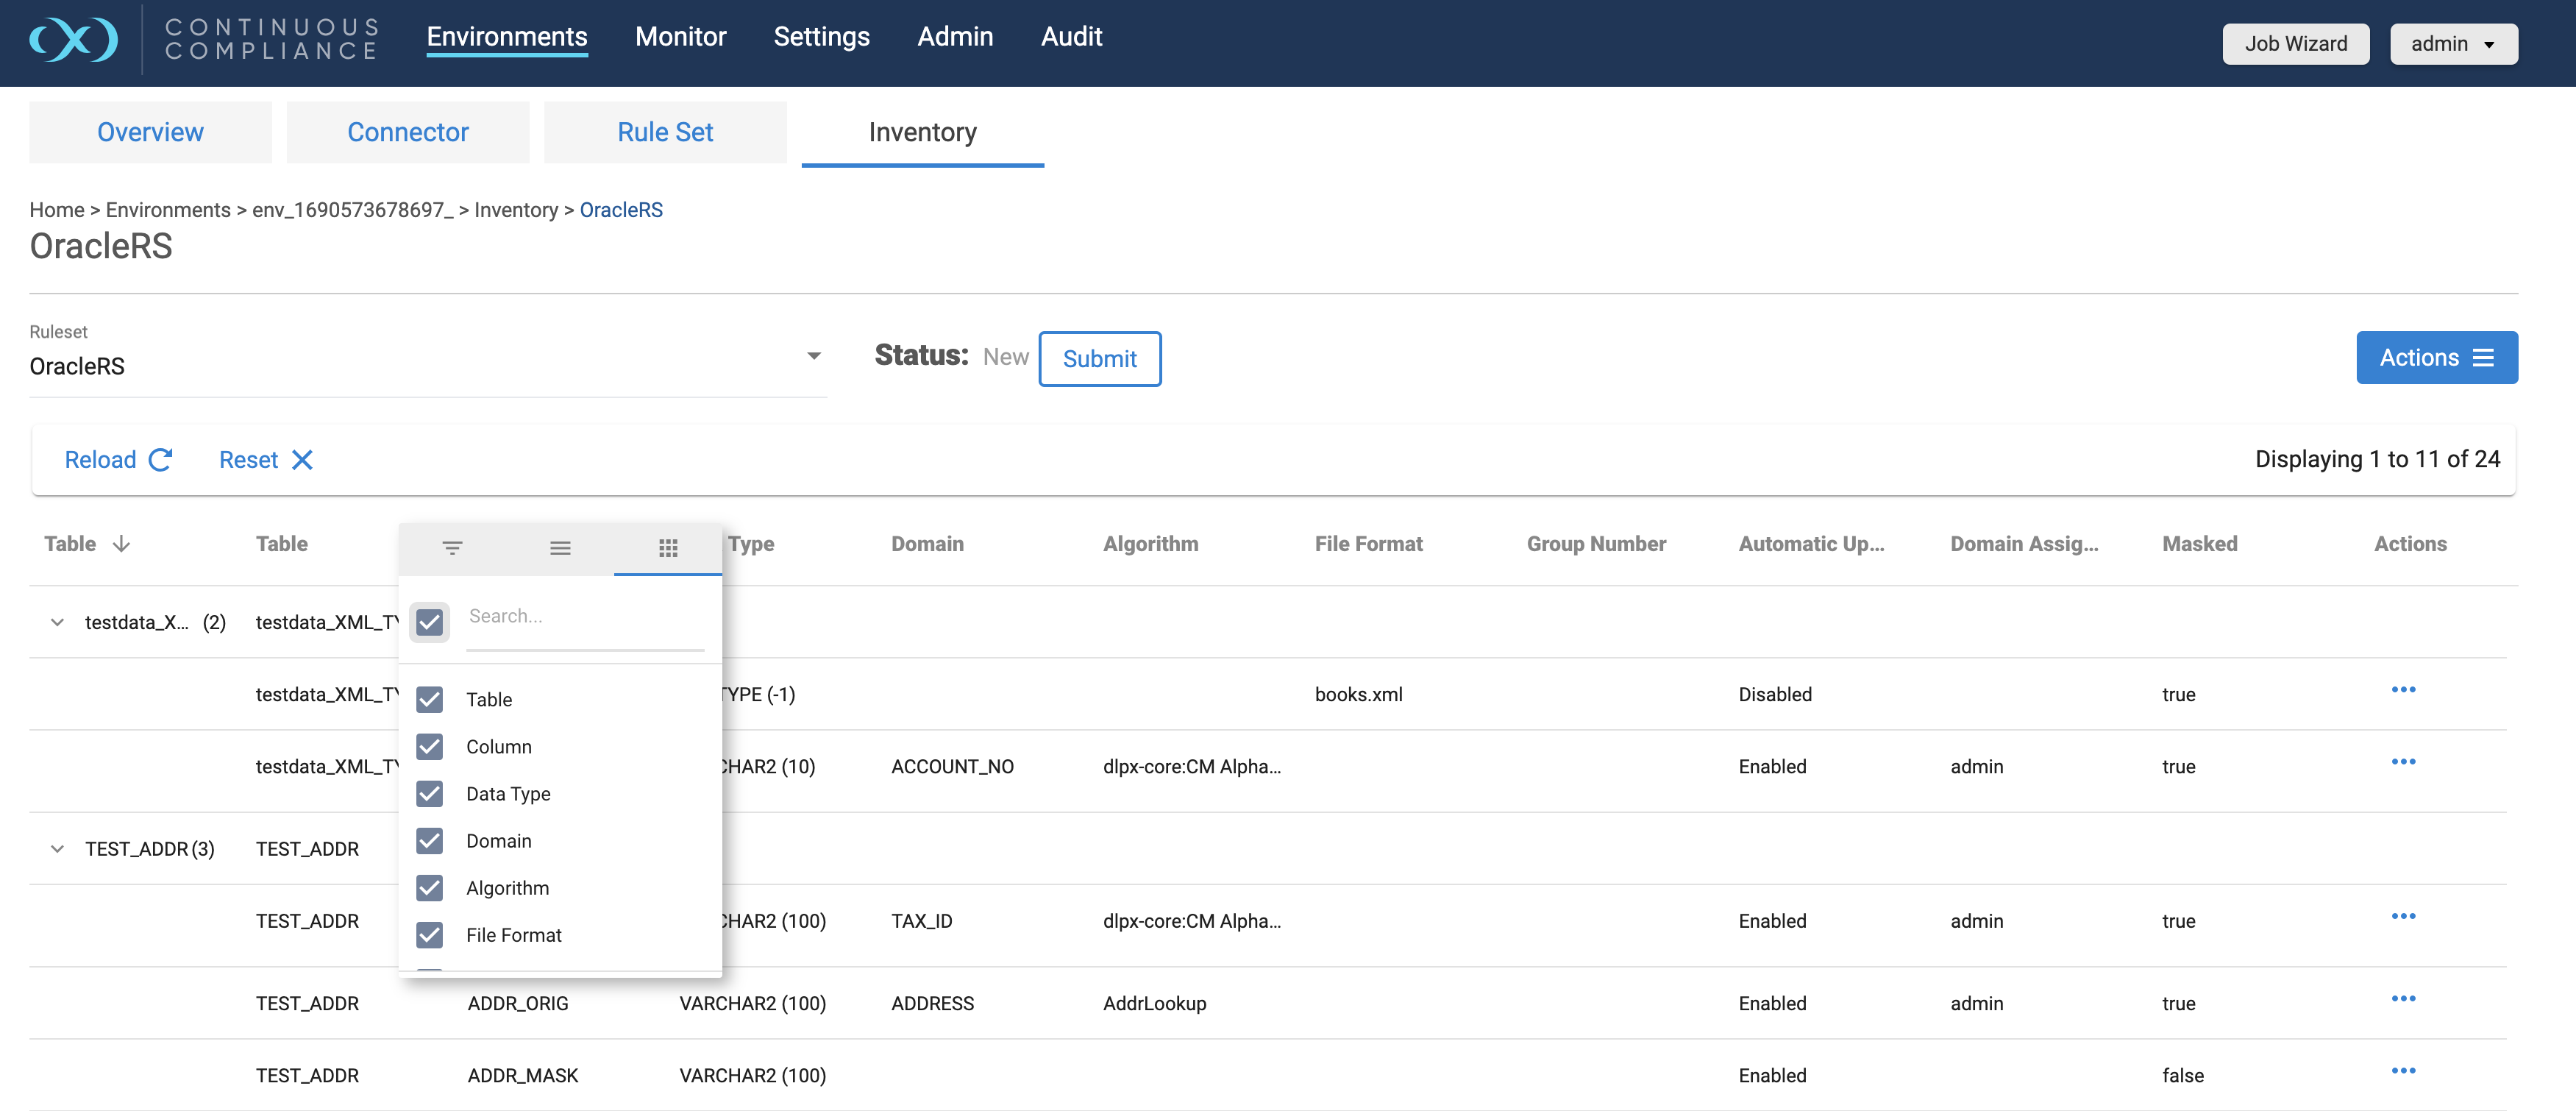The height and width of the screenshot is (1111, 2576).
Task: Select the columns grid tab icon
Action: pyautogui.click(x=668, y=548)
